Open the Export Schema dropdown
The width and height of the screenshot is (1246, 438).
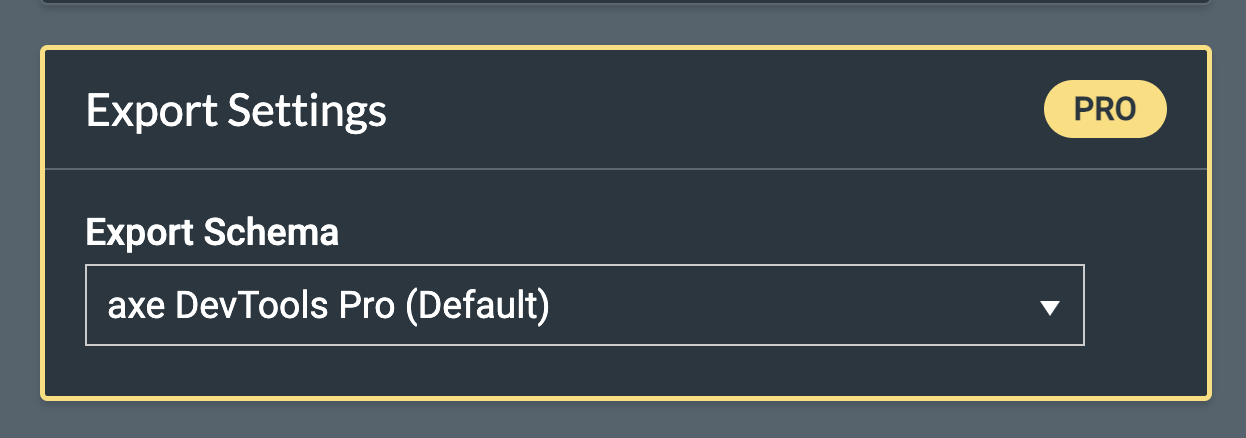click(x=584, y=305)
